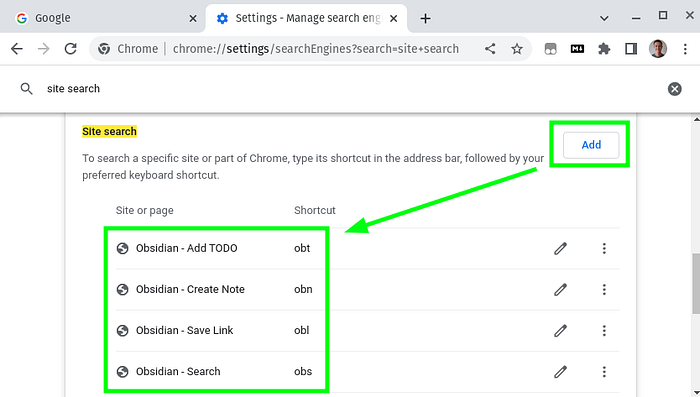Viewport: 700px width, 397px height.
Task: Select the 'Obsidian - Search' row text
Action: [x=178, y=372]
